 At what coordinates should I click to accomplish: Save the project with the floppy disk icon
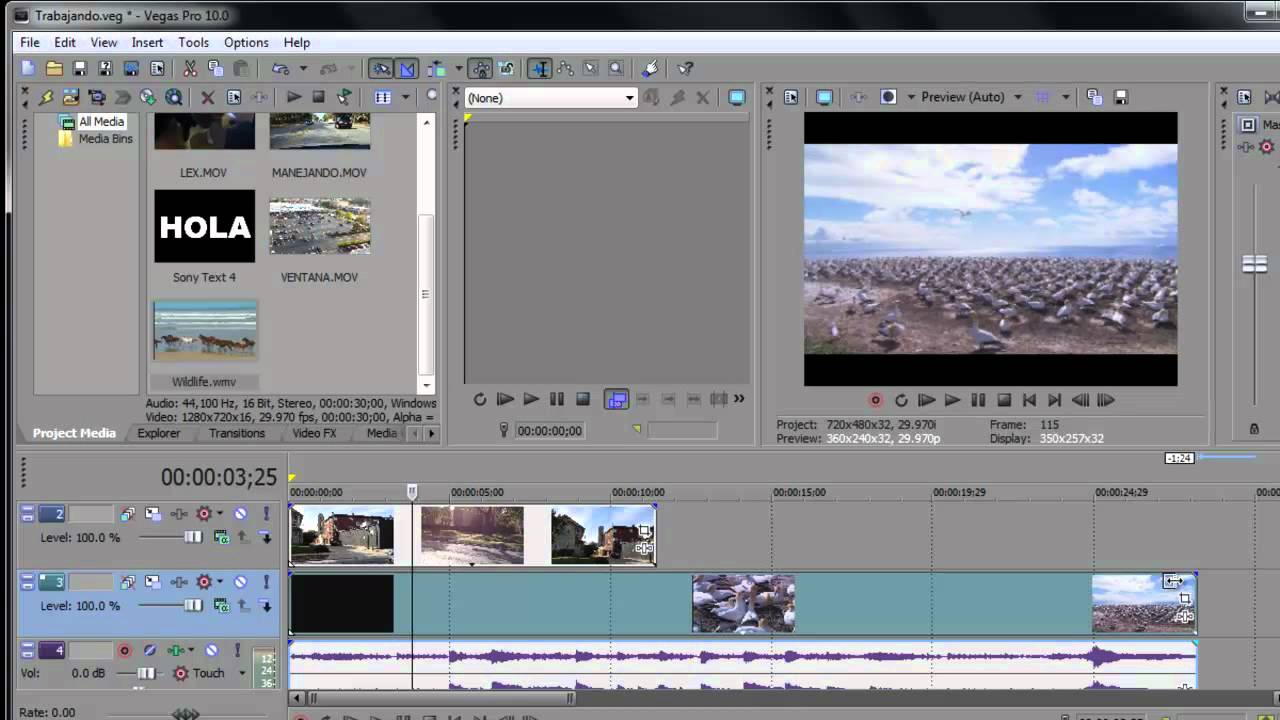click(x=80, y=69)
